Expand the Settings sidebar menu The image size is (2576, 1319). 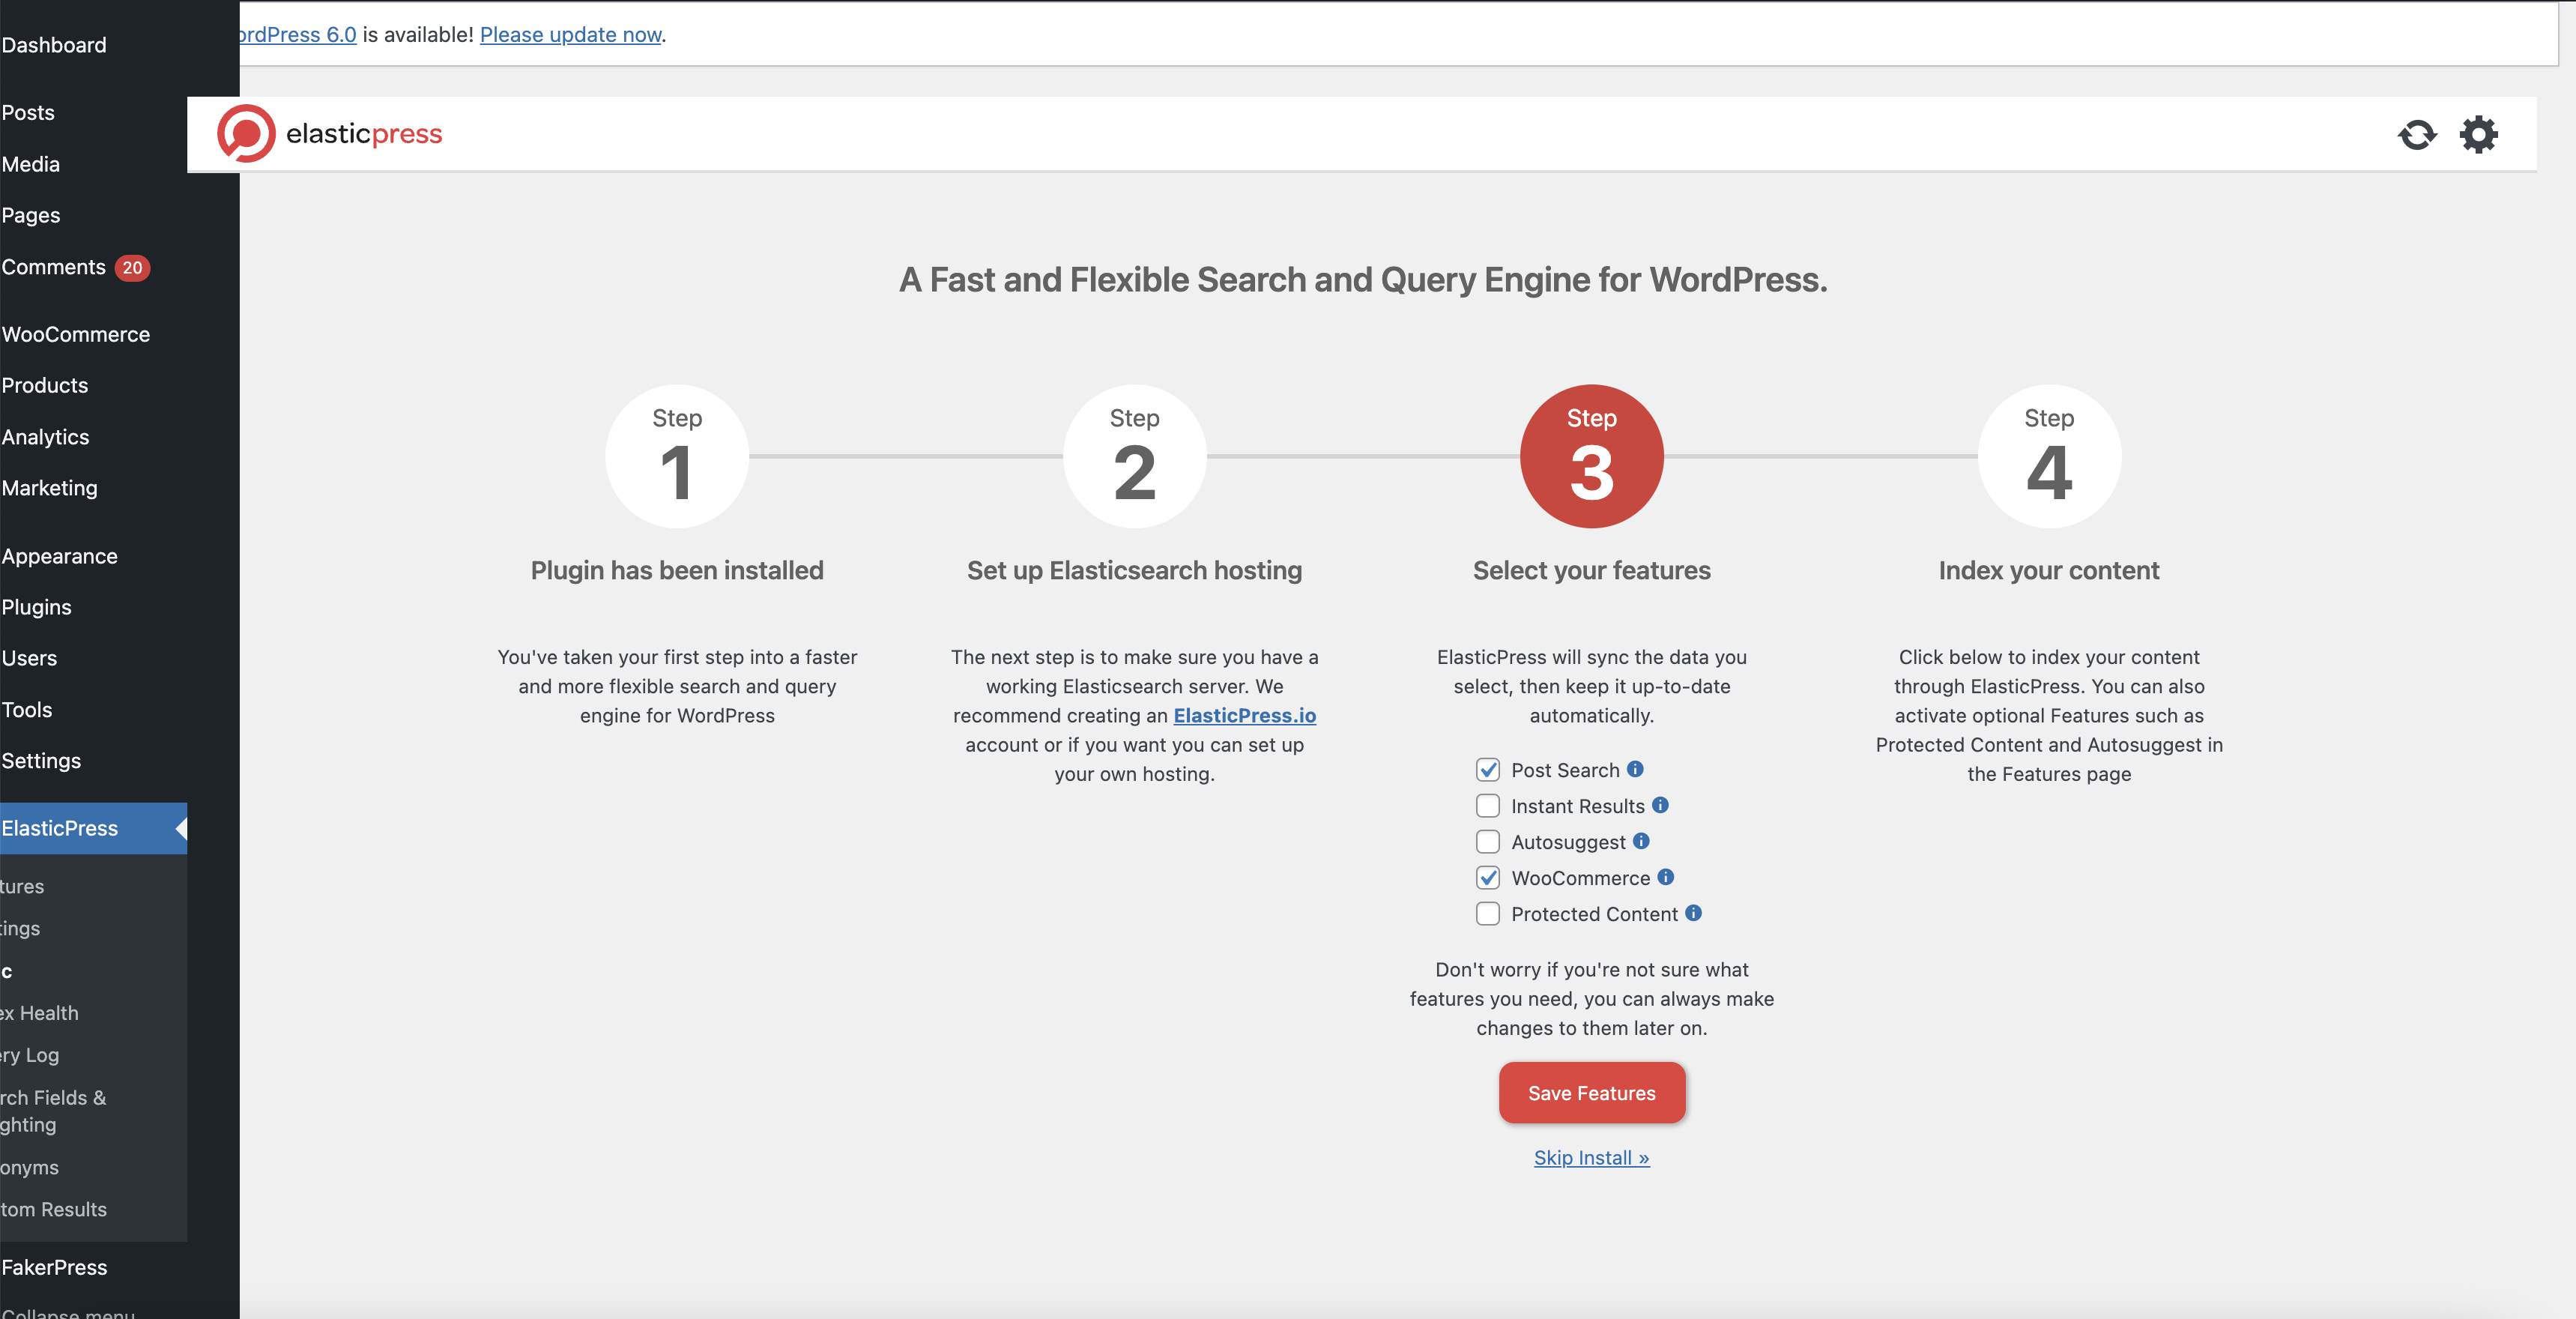(42, 760)
